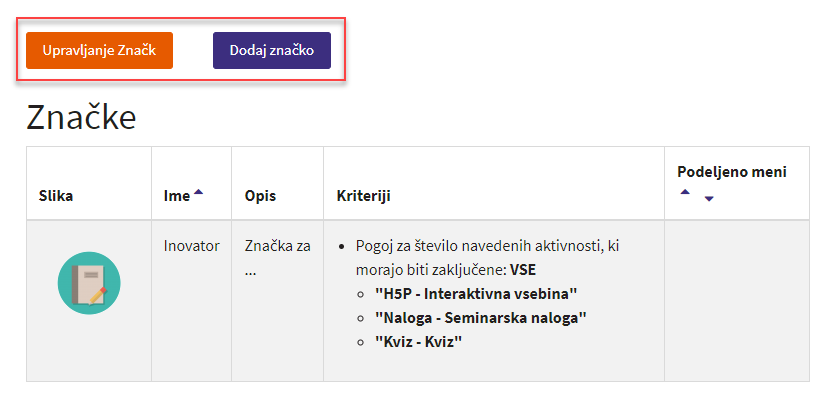This screenshot has width=838, height=408.
Task: Click the Podeljeno meni up arrow
Action: click(685, 192)
